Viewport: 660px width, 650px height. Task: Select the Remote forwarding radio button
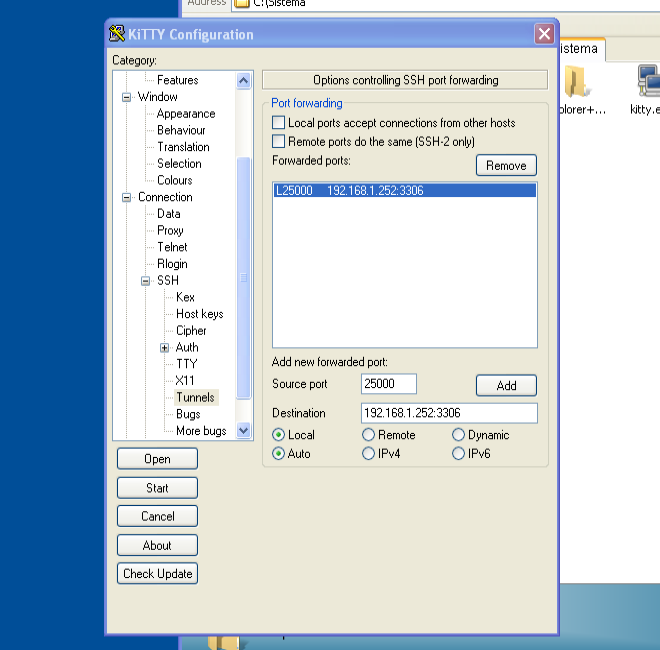point(368,434)
